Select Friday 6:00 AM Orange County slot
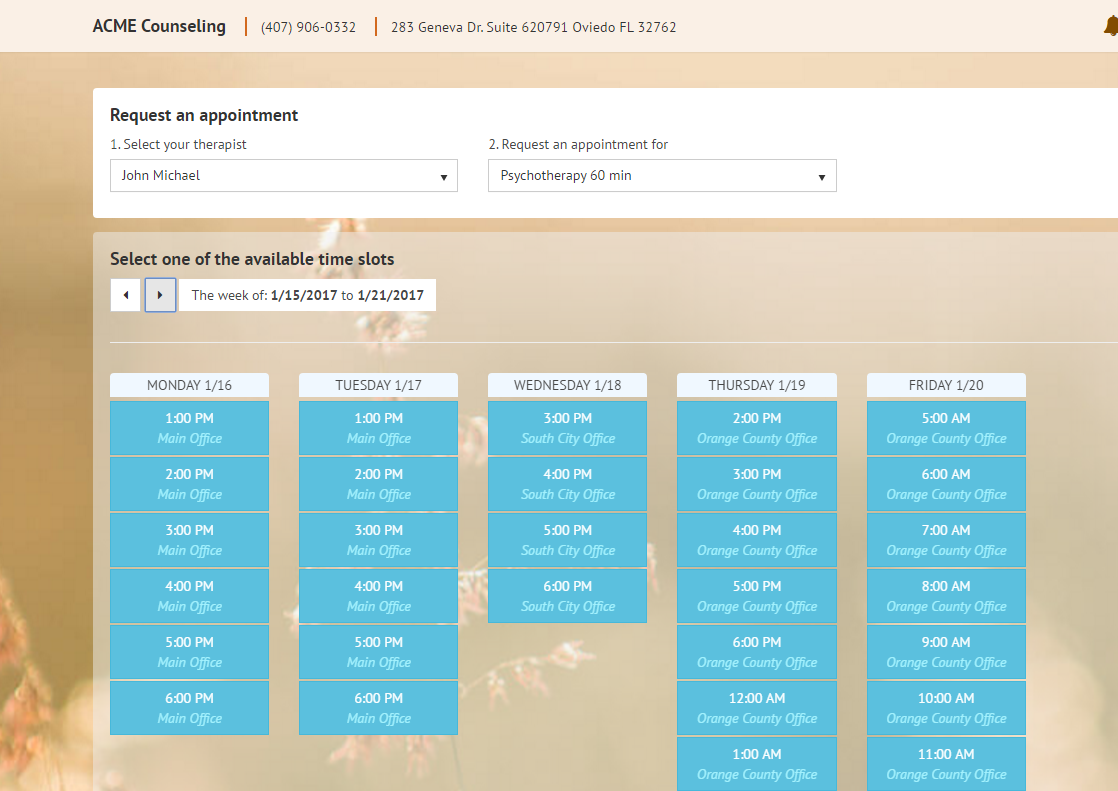 pos(946,484)
